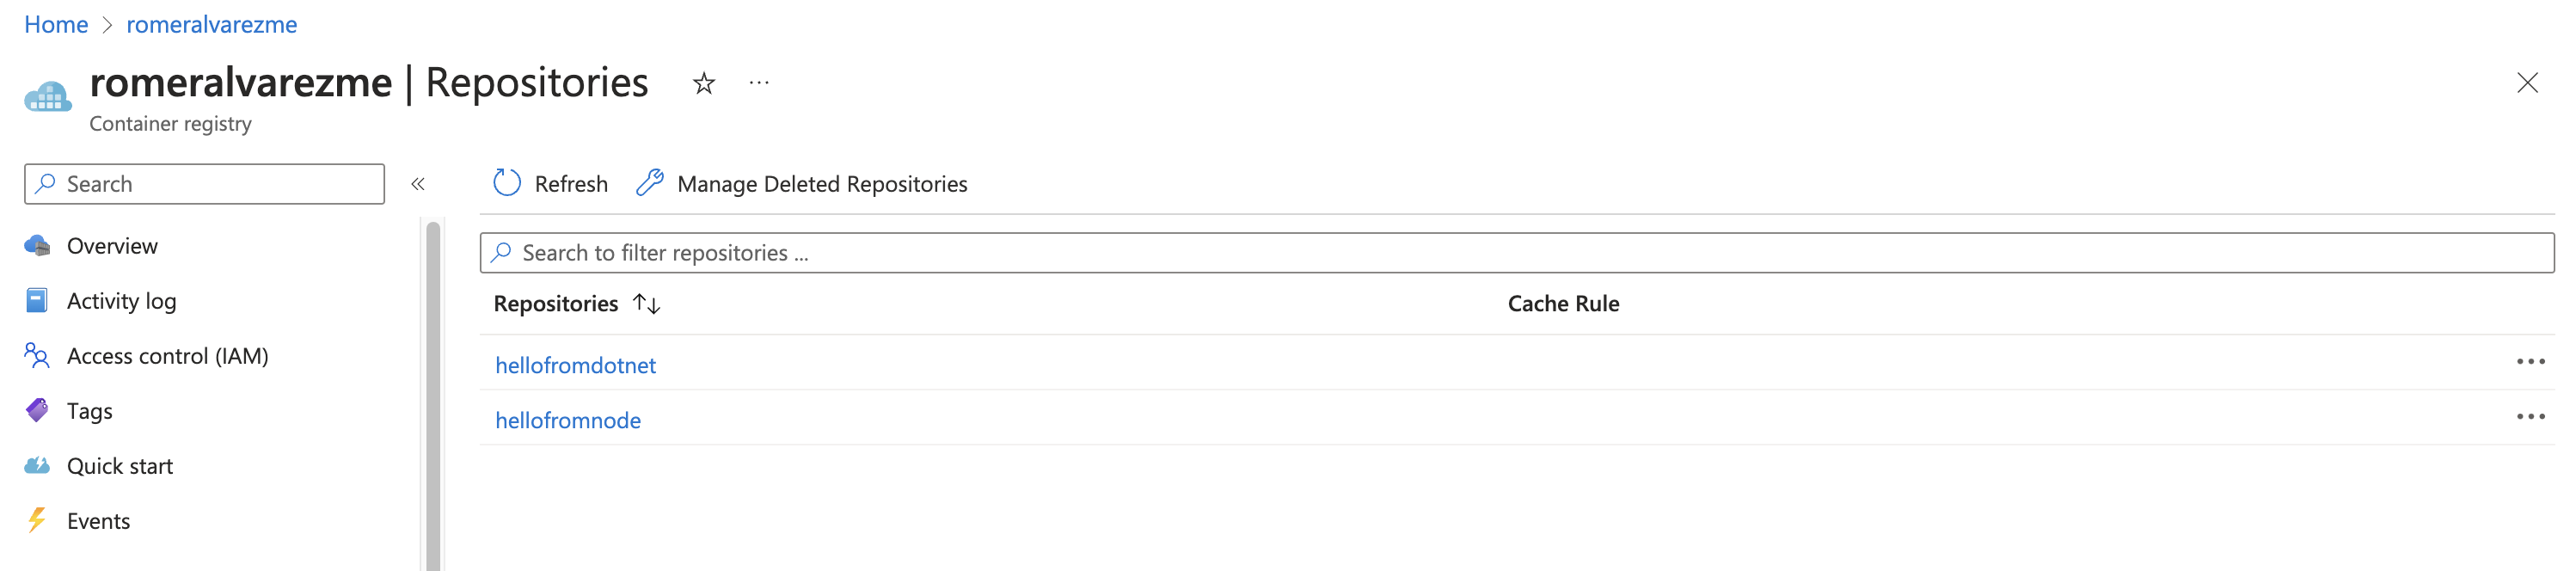This screenshot has width=2576, height=571.
Task: Click the sidebar vertical scrollbar
Action: [x=433, y=396]
